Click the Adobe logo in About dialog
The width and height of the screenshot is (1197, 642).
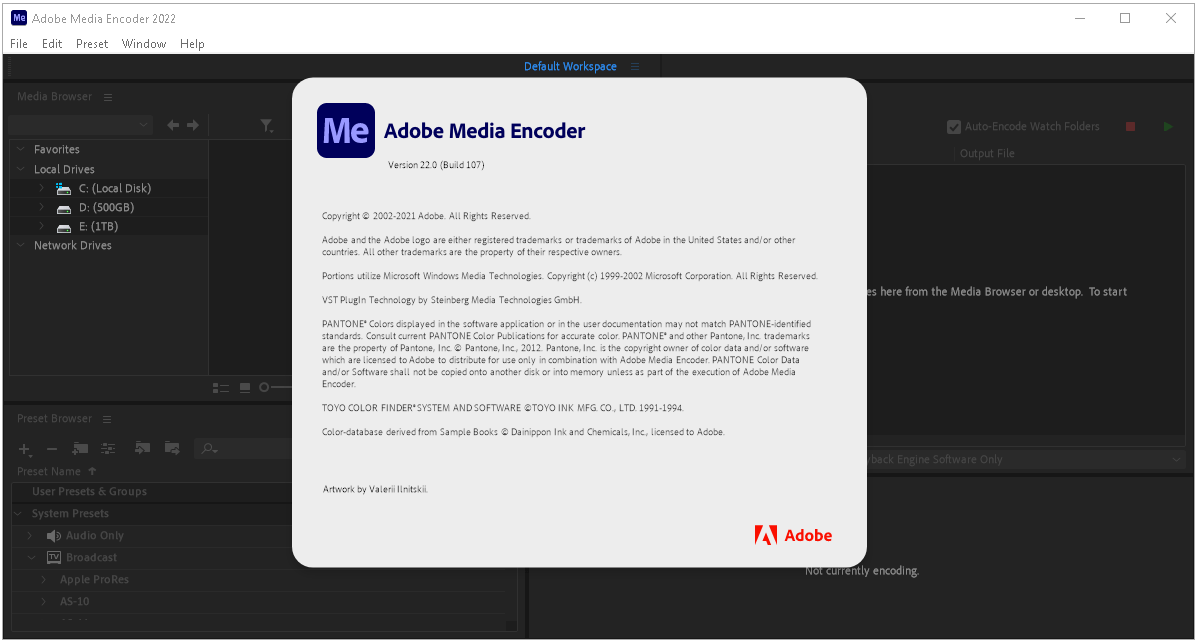[793, 535]
